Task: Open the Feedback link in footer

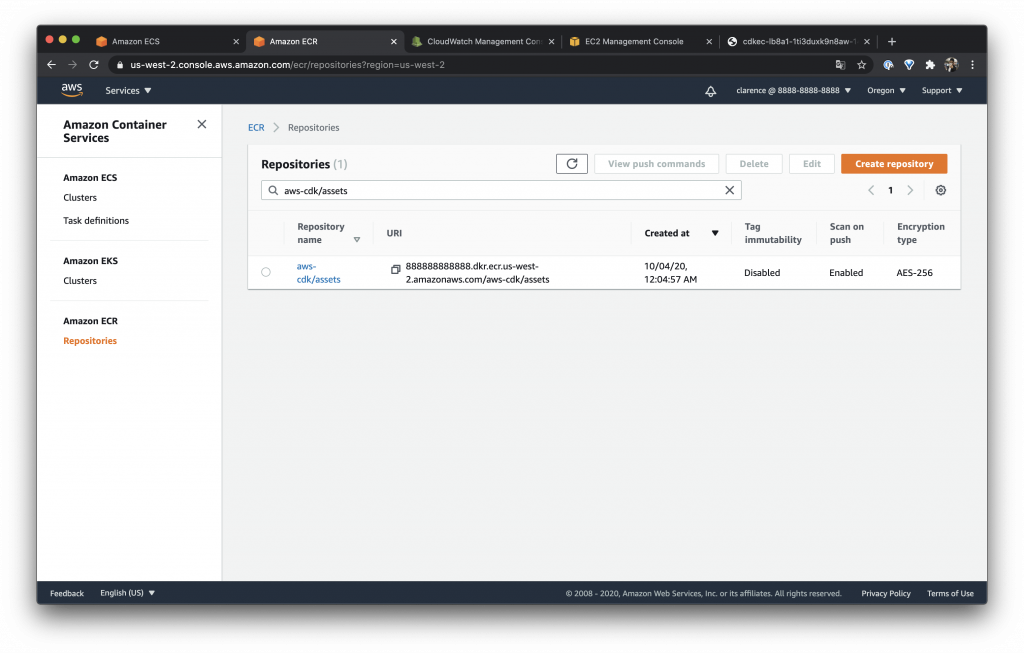Action: [67, 593]
